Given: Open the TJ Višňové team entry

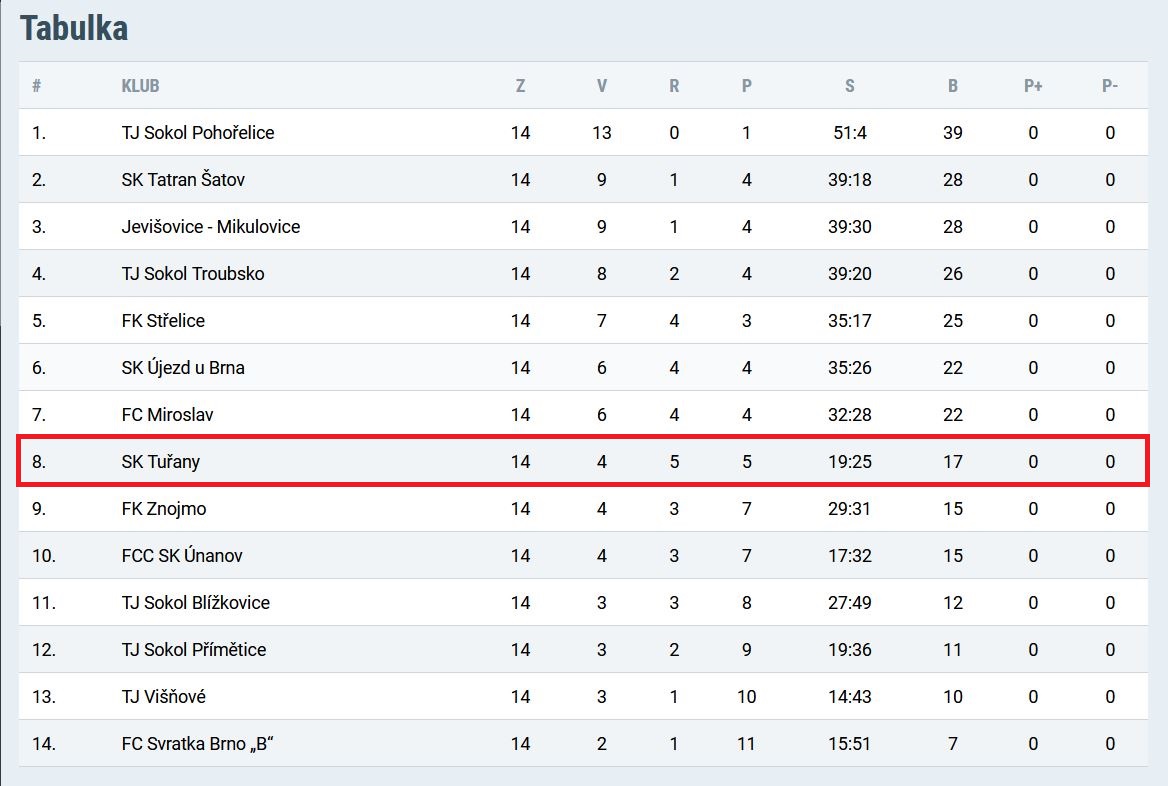Looking at the screenshot, I should pyautogui.click(x=164, y=696).
